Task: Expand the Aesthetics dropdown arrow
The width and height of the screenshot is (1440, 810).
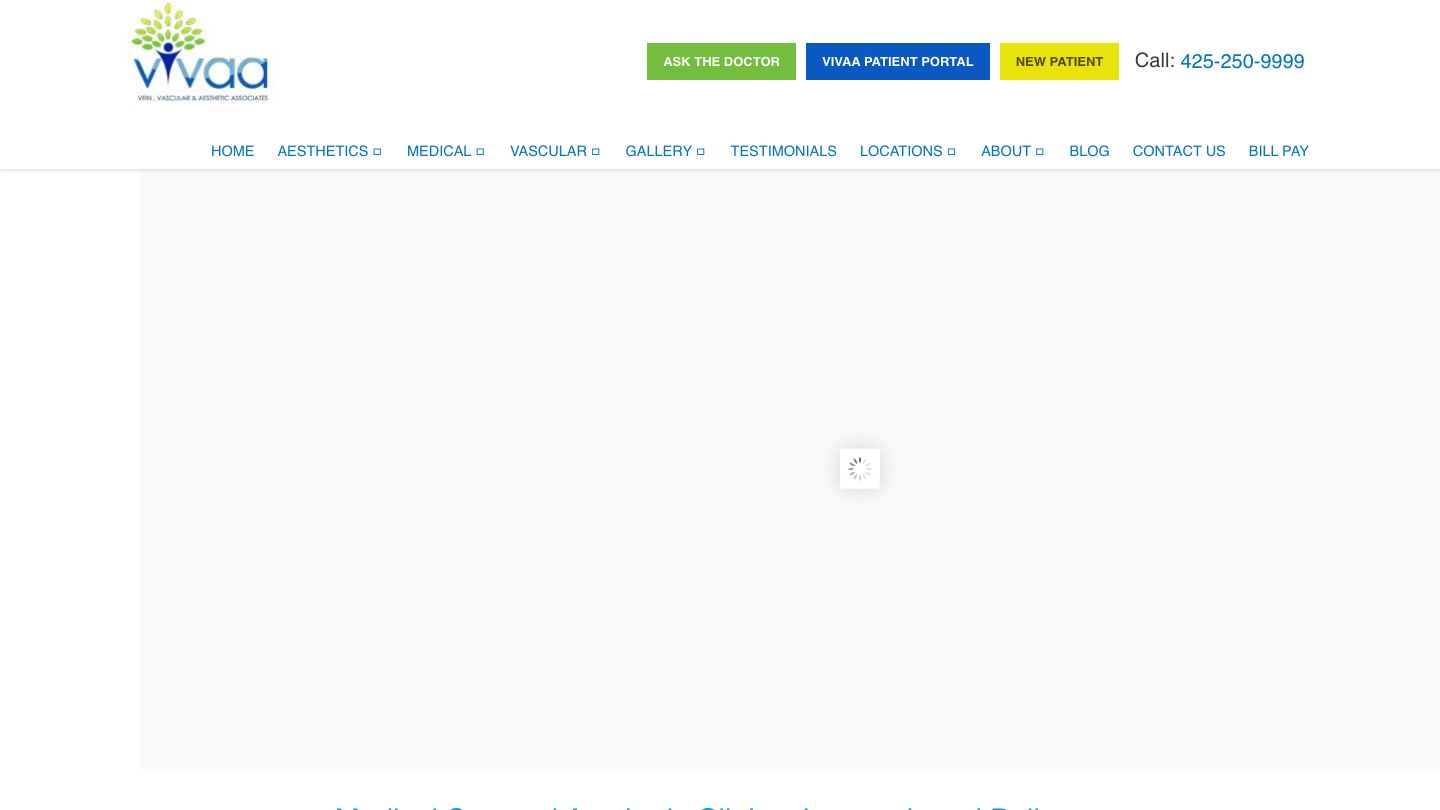Action: click(377, 152)
